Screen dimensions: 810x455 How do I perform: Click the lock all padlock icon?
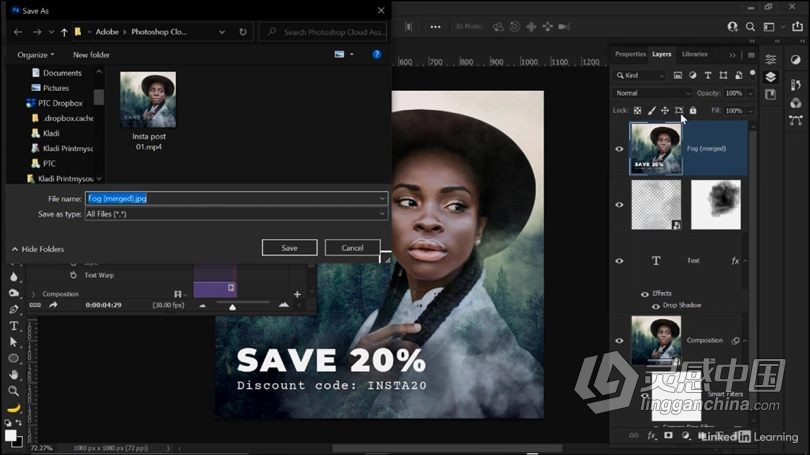click(x=693, y=110)
